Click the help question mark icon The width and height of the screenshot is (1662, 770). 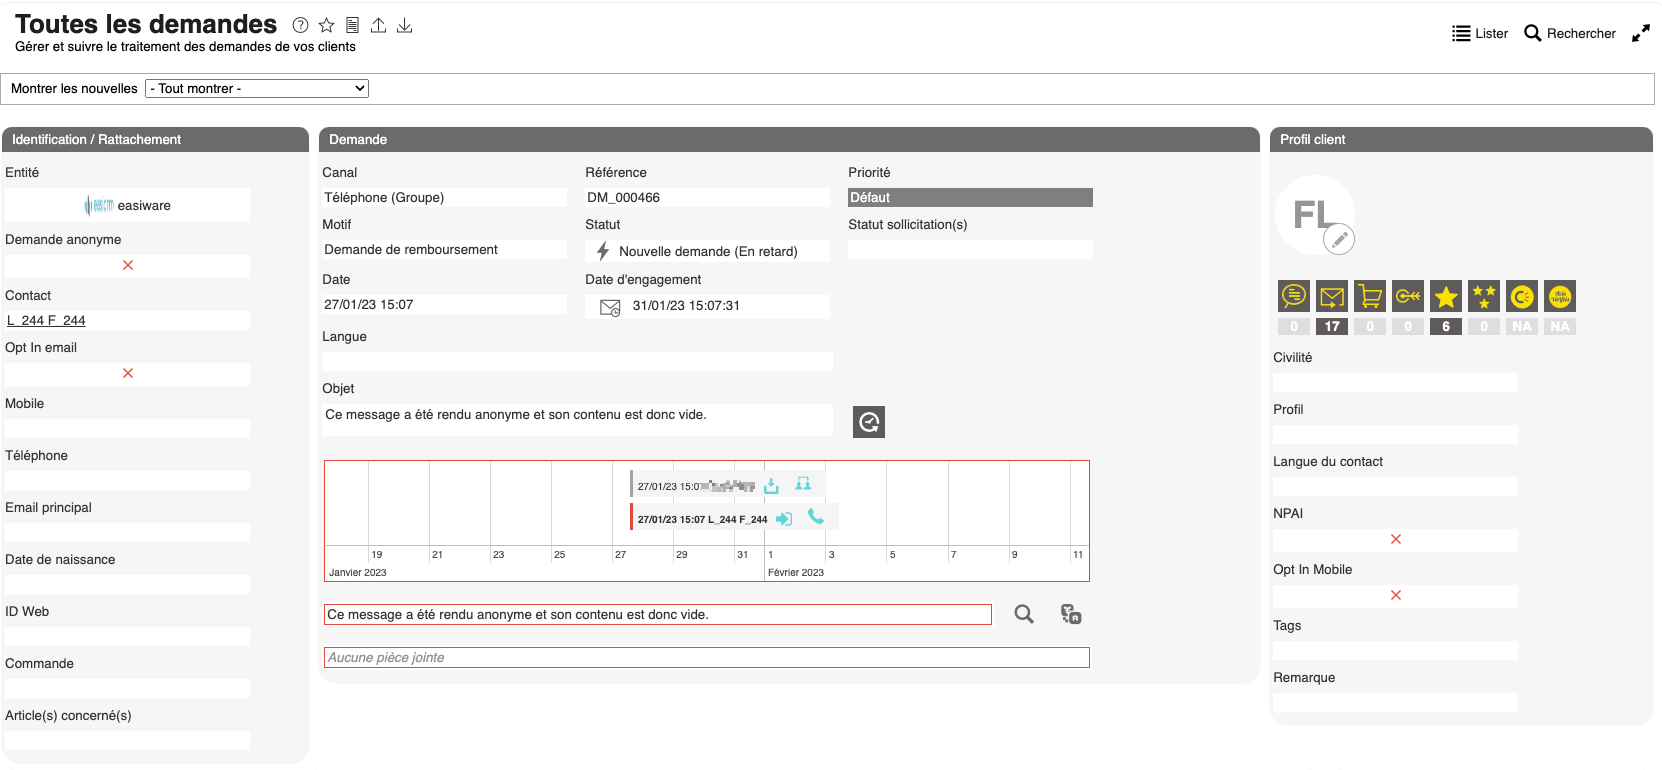300,26
